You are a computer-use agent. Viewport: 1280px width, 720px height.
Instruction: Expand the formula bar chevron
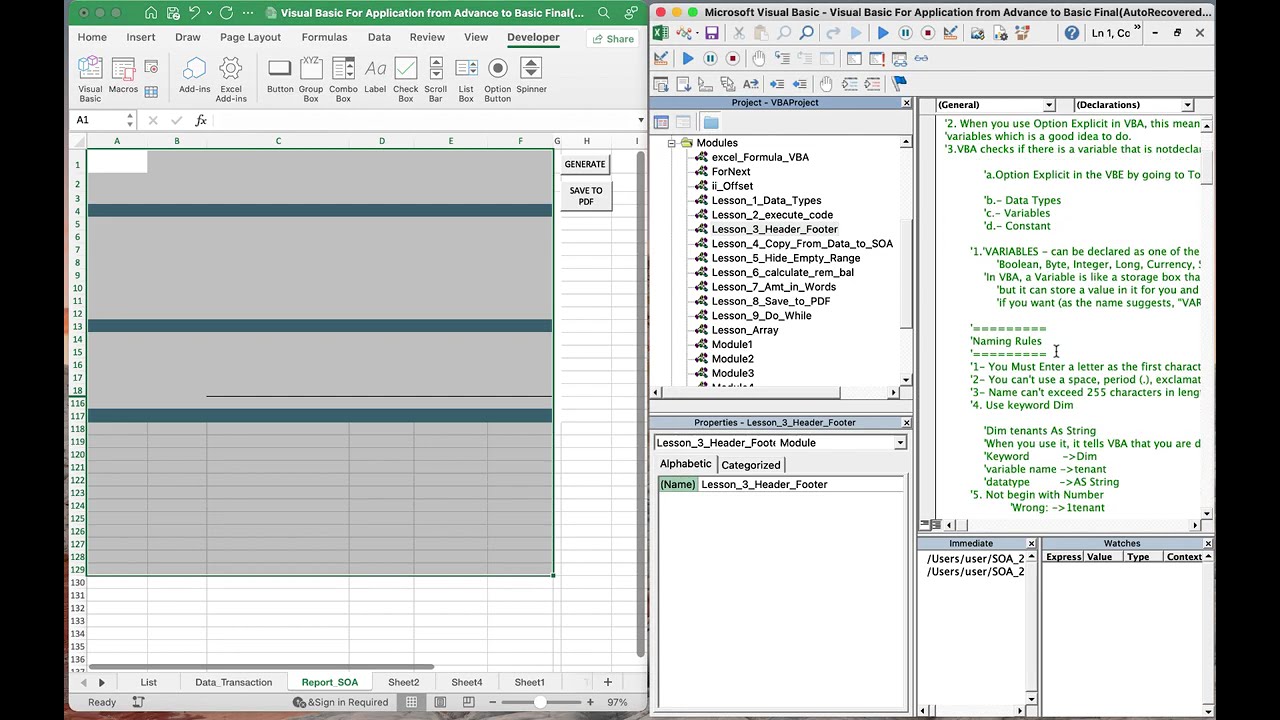tap(640, 120)
